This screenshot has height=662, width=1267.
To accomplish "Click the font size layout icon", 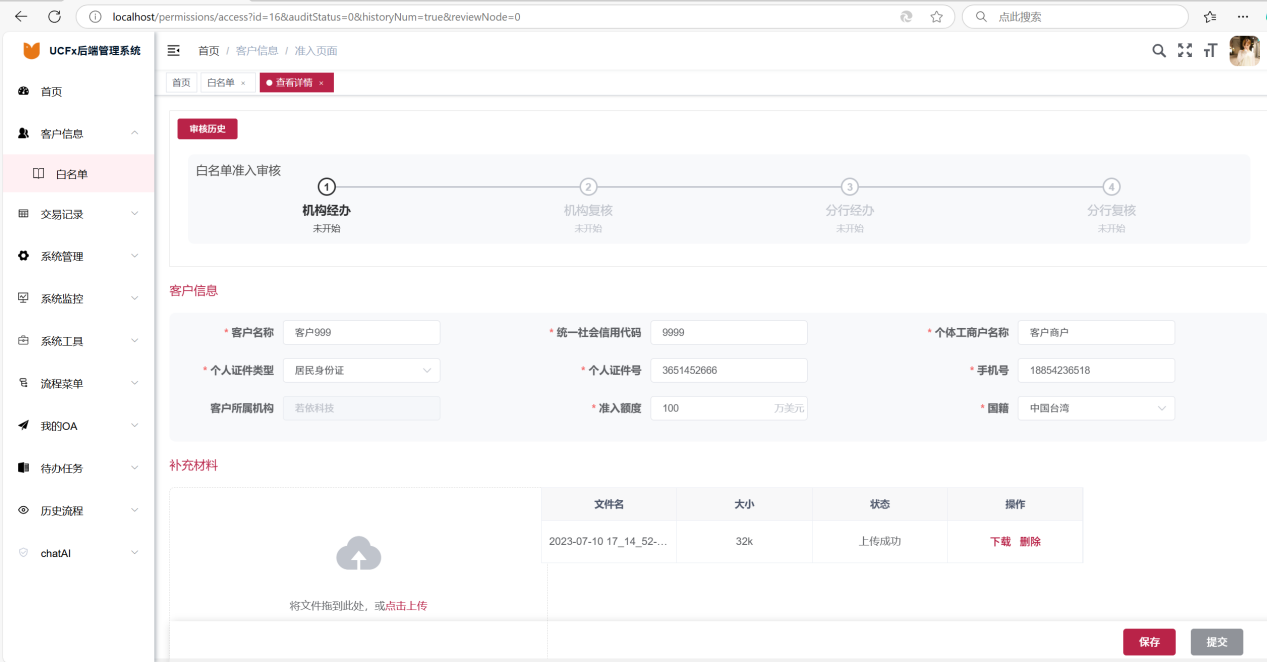I will tap(1210, 51).
